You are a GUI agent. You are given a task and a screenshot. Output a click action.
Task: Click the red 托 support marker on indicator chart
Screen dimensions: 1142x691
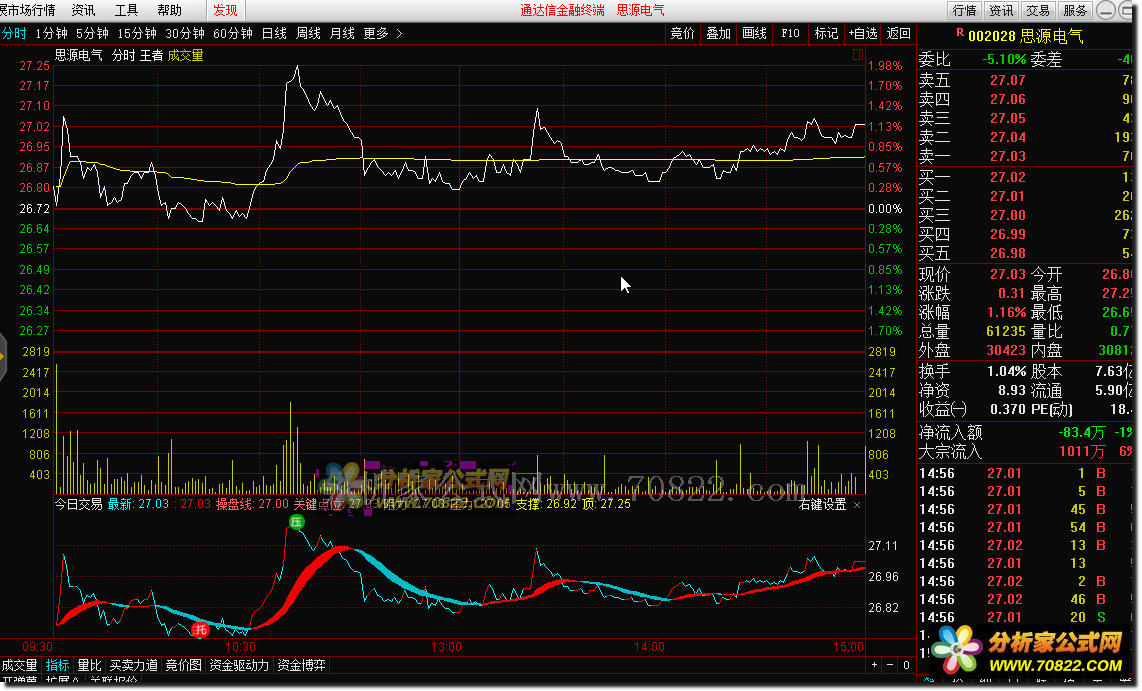coord(200,629)
